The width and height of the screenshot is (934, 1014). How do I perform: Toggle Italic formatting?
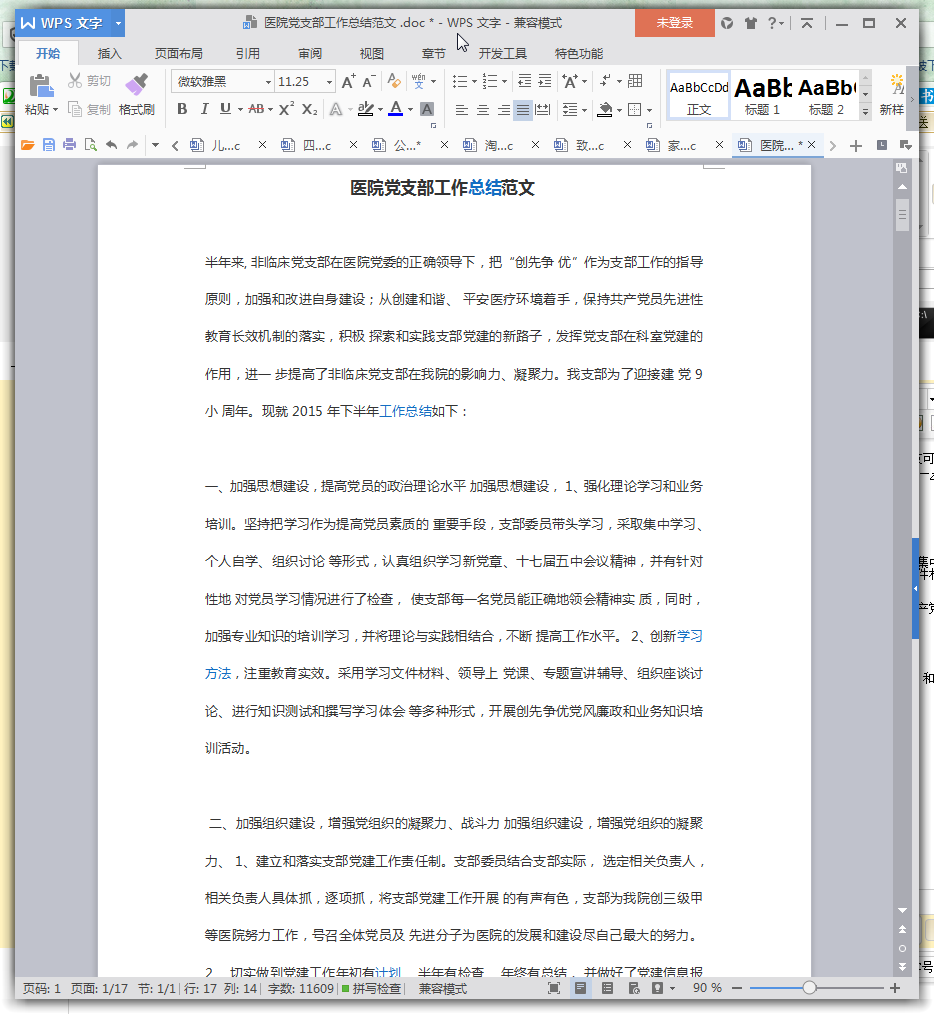204,109
